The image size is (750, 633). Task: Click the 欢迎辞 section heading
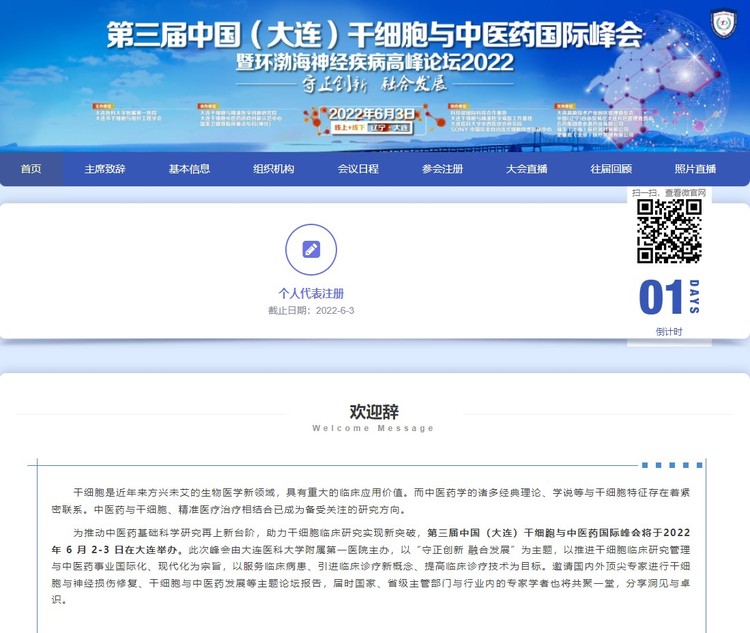[x=374, y=411]
